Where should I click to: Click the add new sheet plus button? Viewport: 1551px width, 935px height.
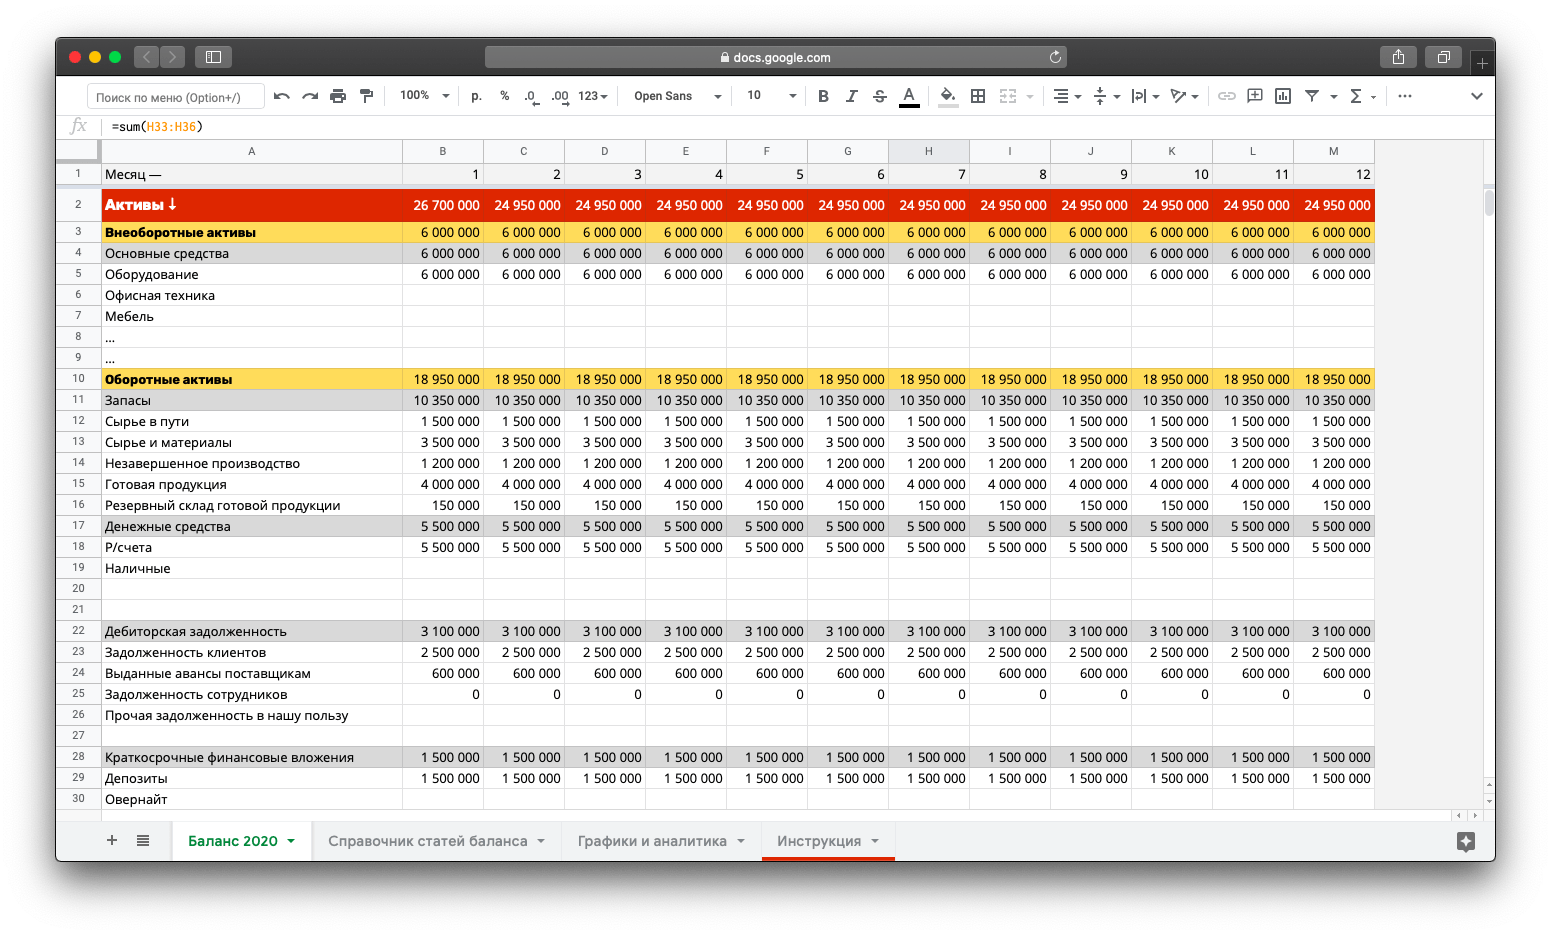[112, 840]
